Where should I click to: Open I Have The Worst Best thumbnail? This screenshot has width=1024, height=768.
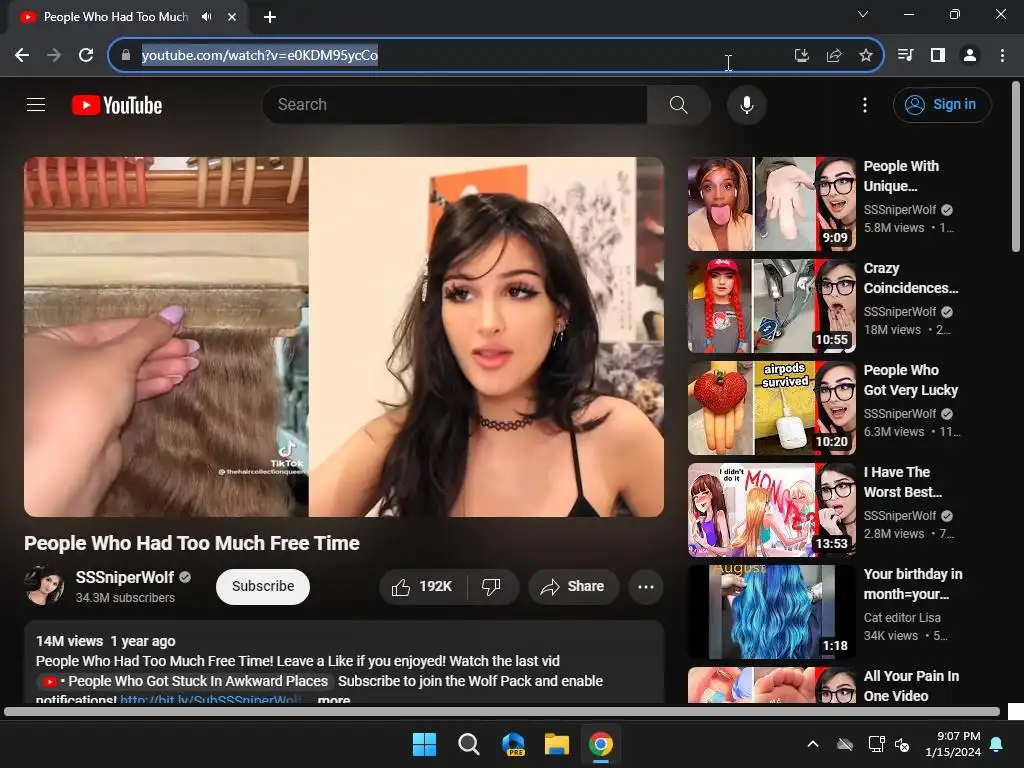click(x=771, y=509)
